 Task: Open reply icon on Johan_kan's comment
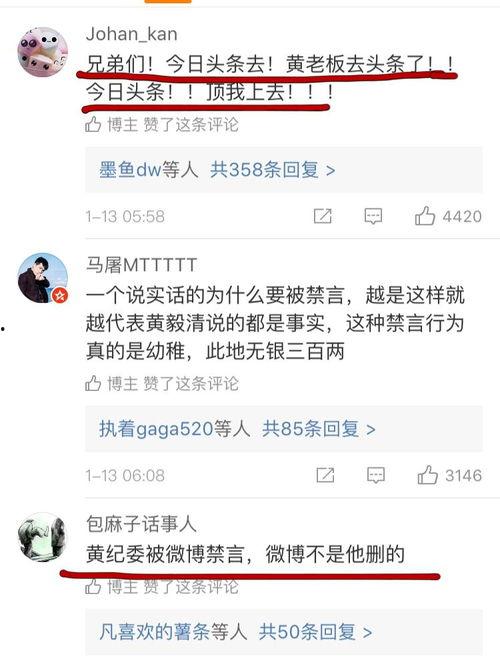(373, 216)
